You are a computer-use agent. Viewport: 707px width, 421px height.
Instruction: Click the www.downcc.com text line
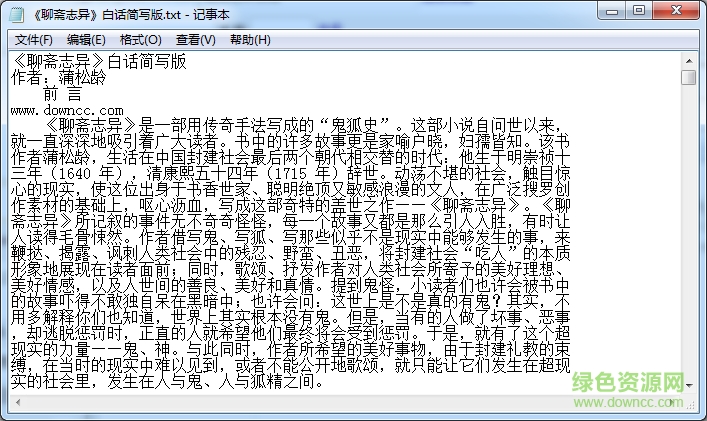(67, 110)
